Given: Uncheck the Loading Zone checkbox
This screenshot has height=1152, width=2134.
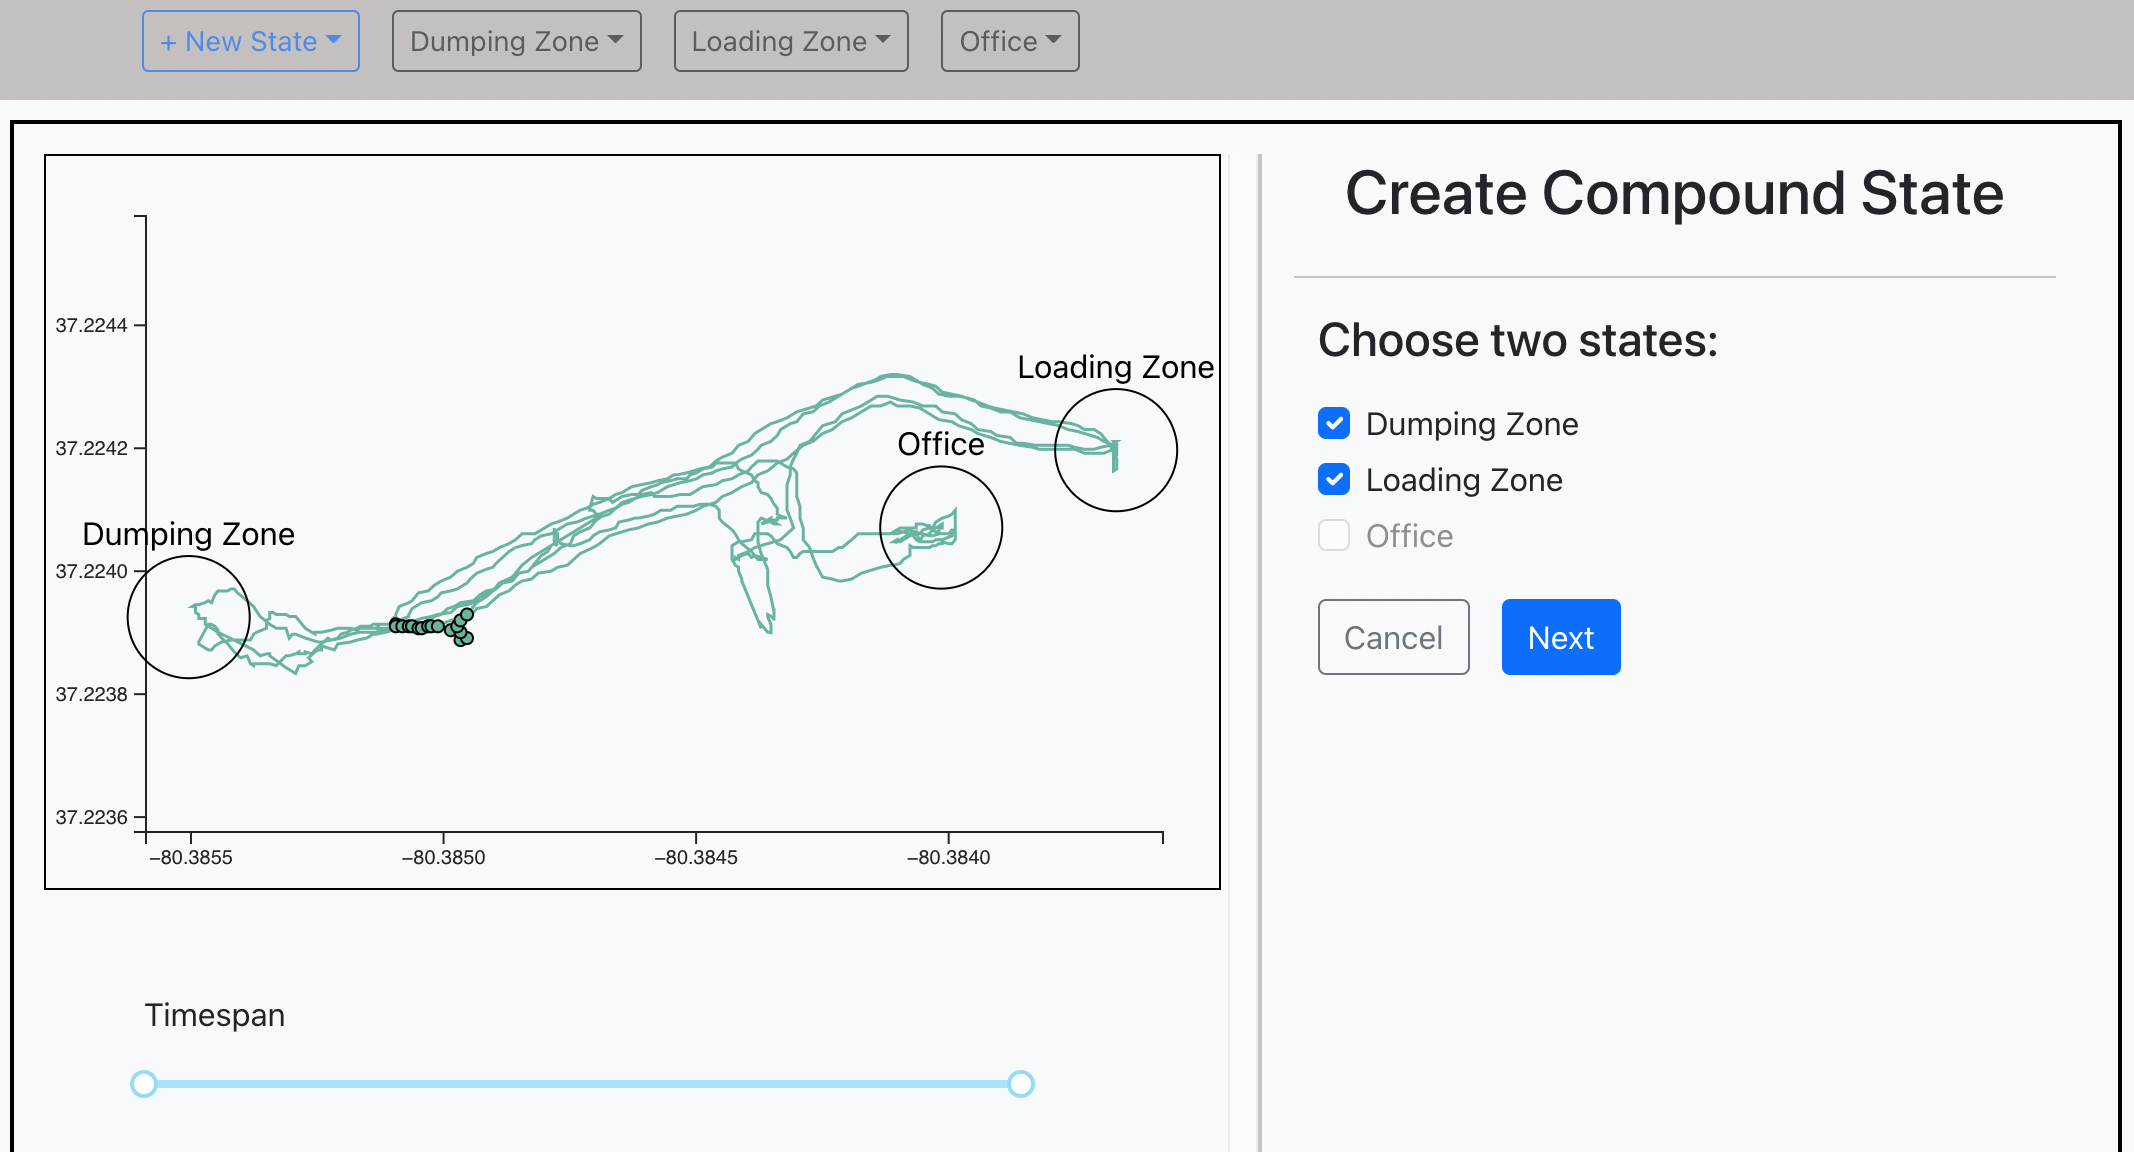Looking at the screenshot, I should [1333, 480].
